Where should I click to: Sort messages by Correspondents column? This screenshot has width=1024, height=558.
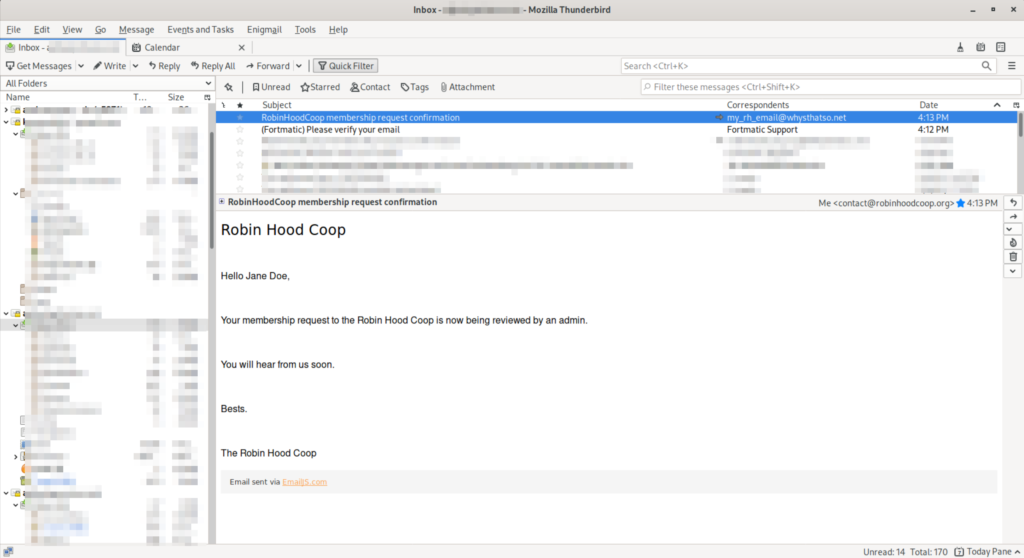(x=758, y=105)
